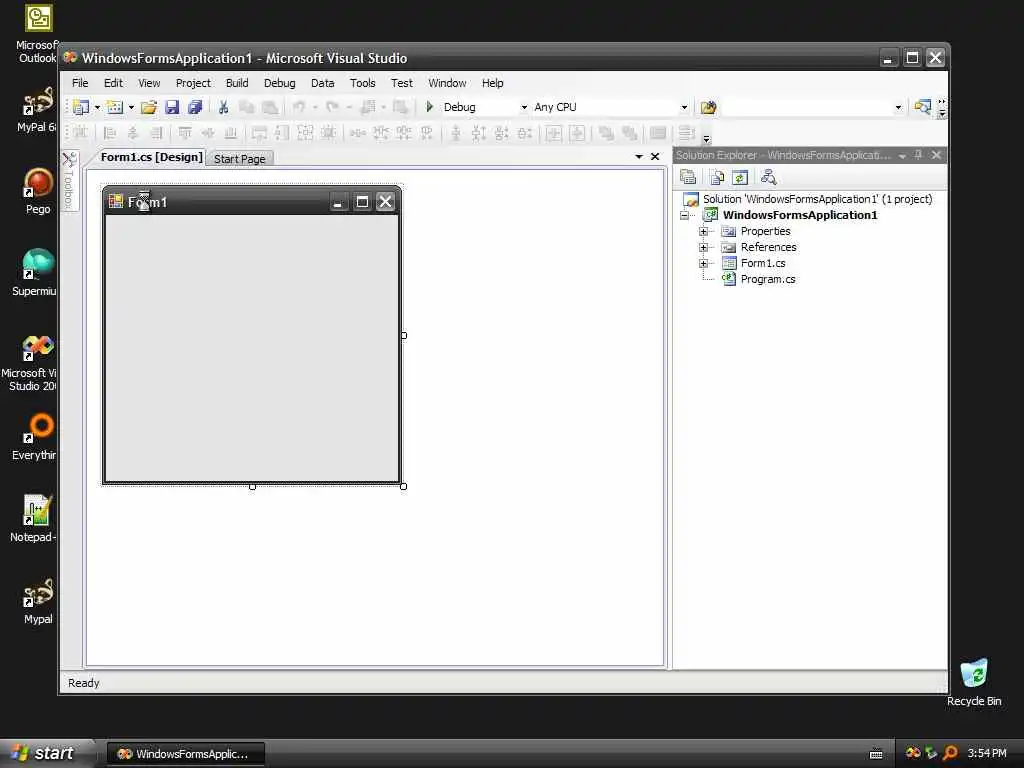Toggle the Solution Explorer auto-hide pin

click(918, 155)
